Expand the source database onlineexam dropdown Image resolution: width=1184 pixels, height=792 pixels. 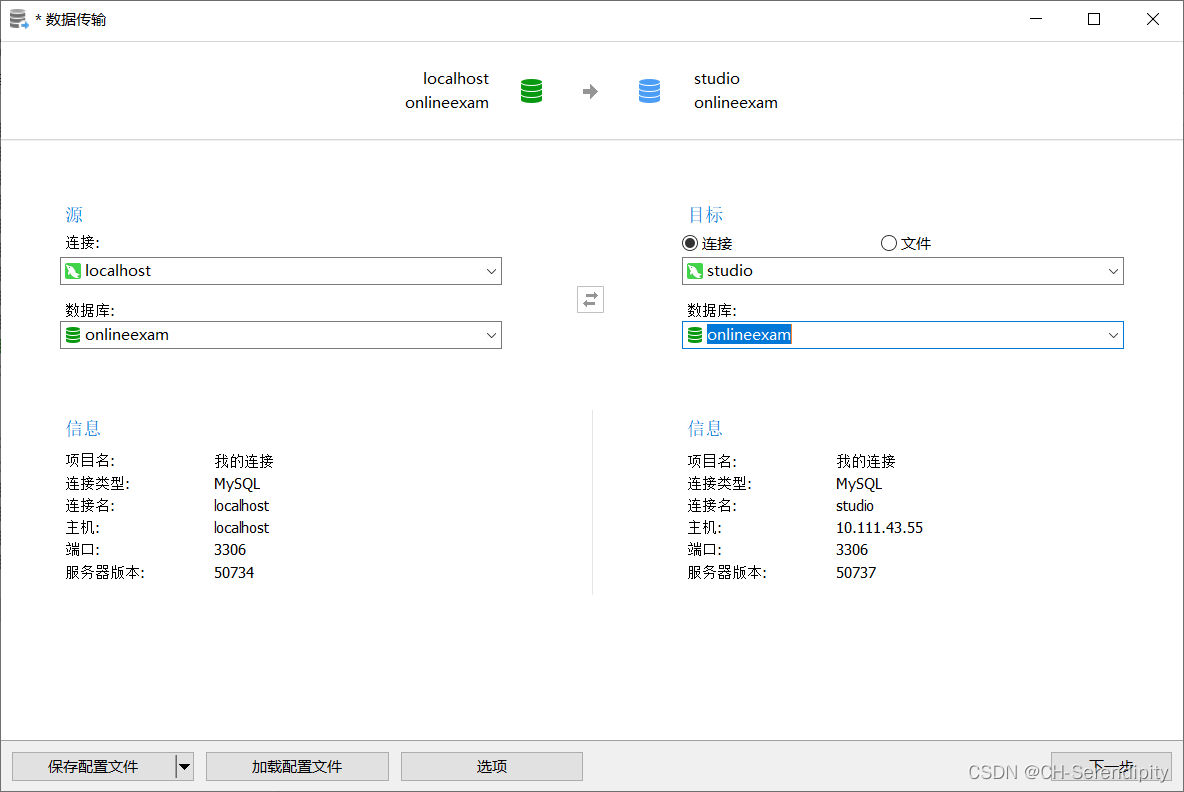click(491, 335)
